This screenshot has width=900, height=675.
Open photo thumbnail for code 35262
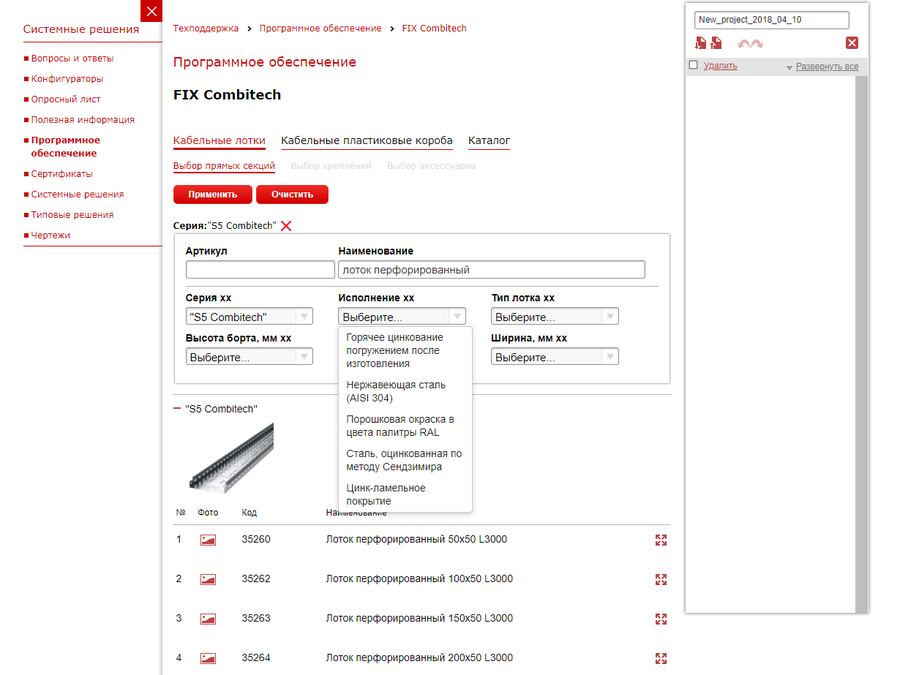[207, 578]
